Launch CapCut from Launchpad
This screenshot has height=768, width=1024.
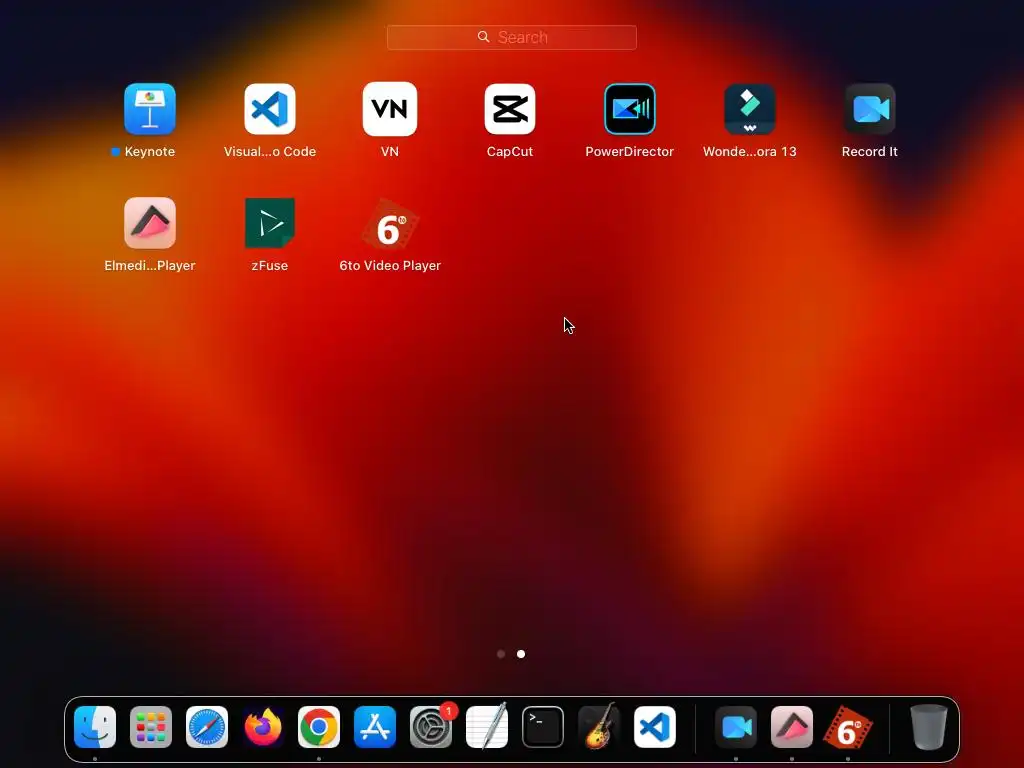point(510,108)
